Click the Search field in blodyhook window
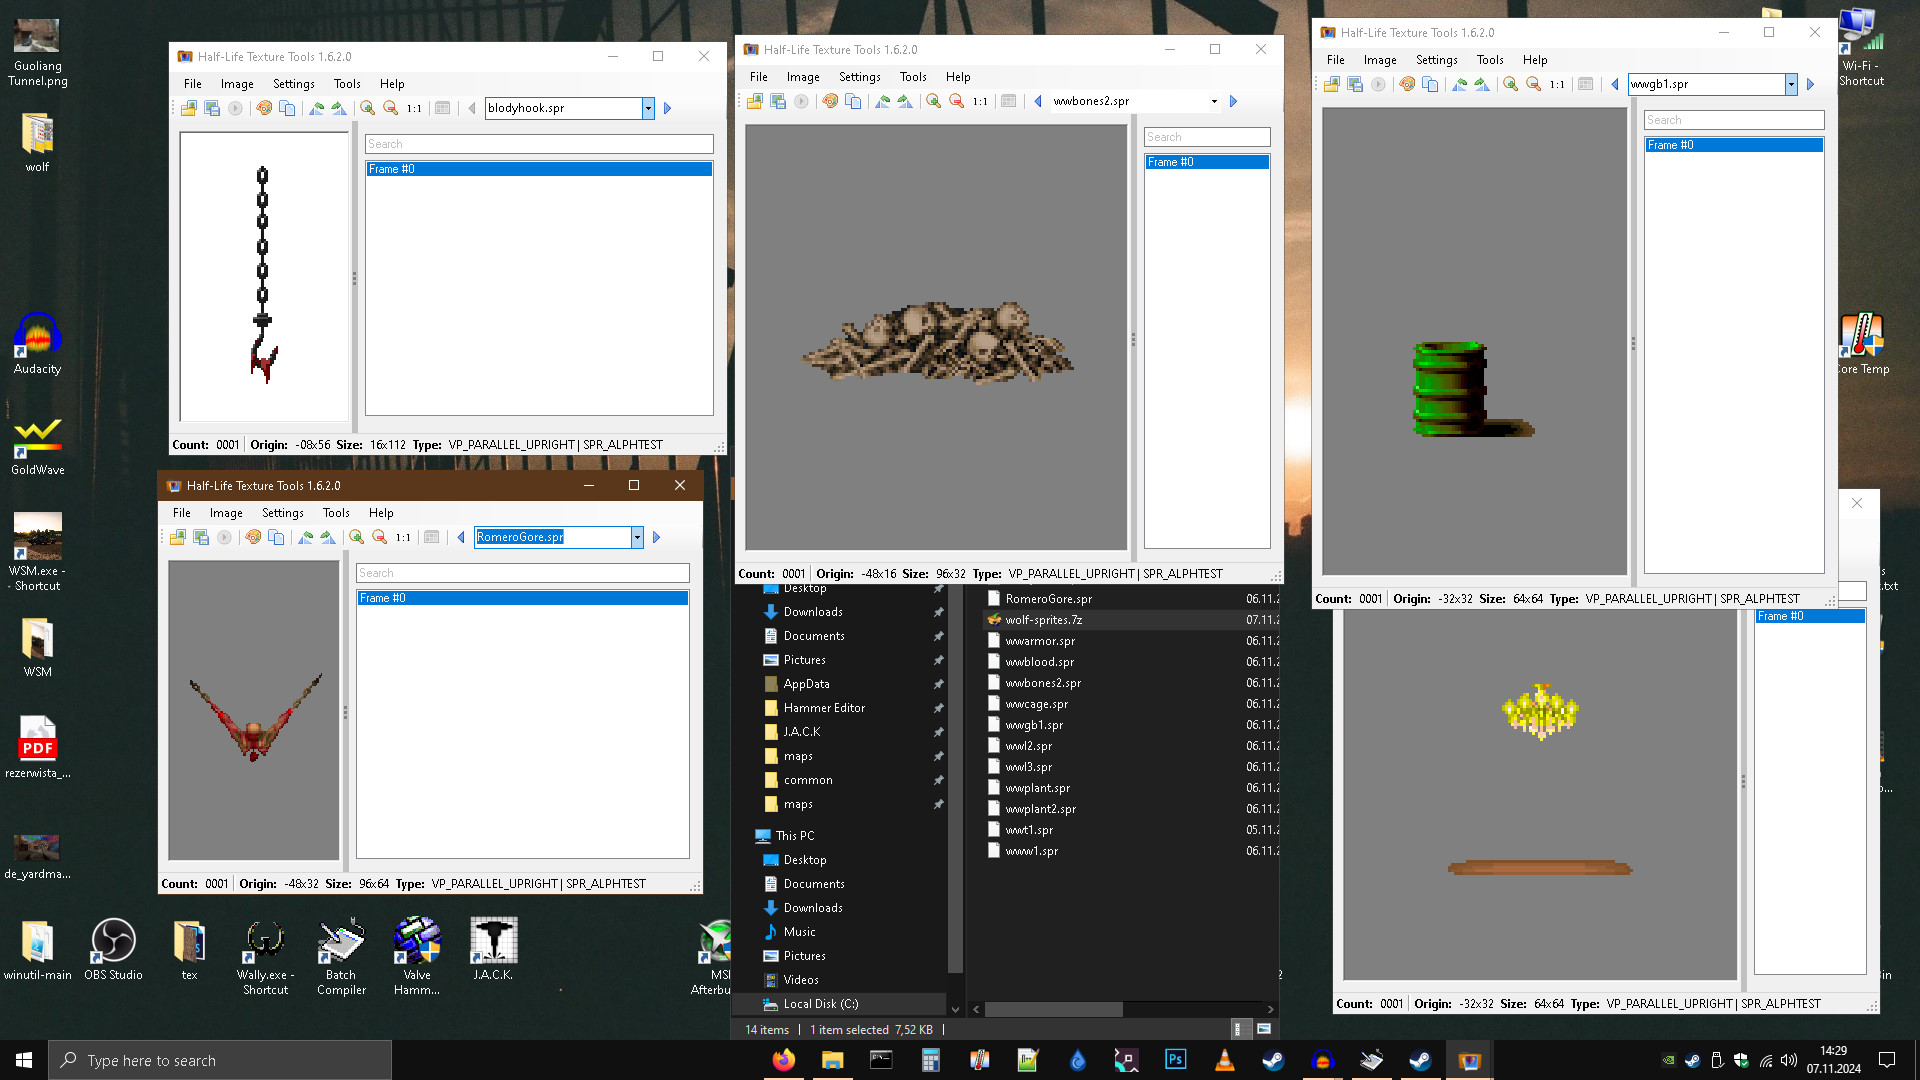Screen dimensions: 1920x1080 (539, 144)
